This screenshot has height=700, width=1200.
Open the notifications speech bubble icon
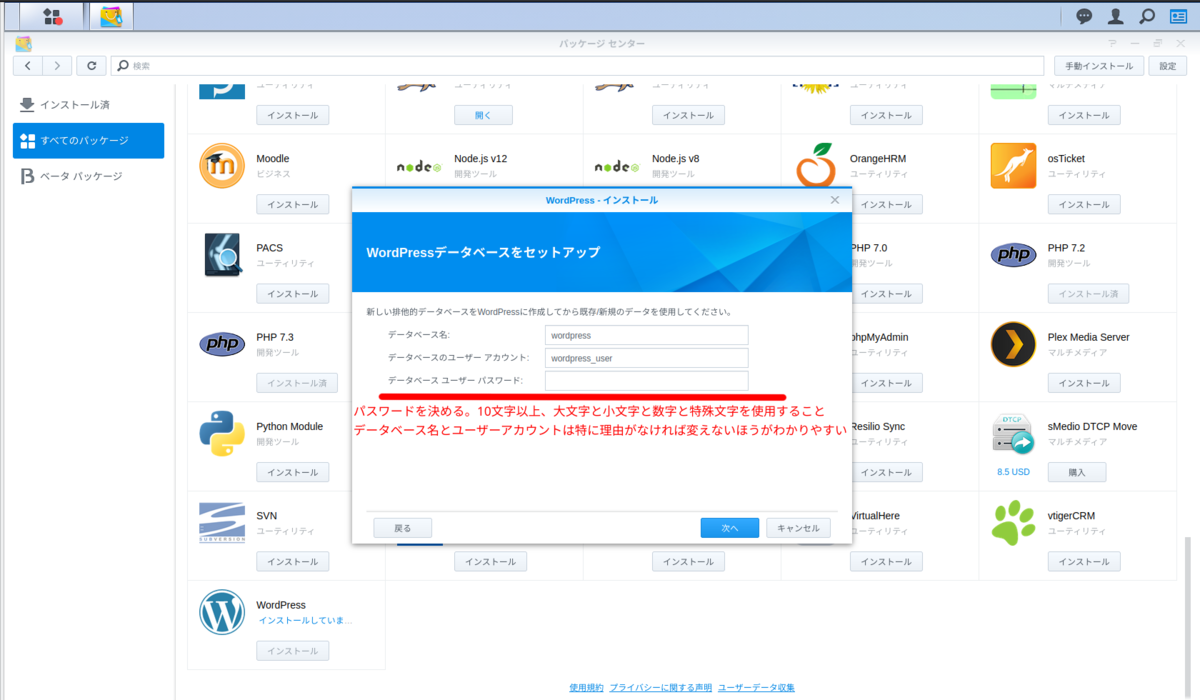[x=1084, y=16]
